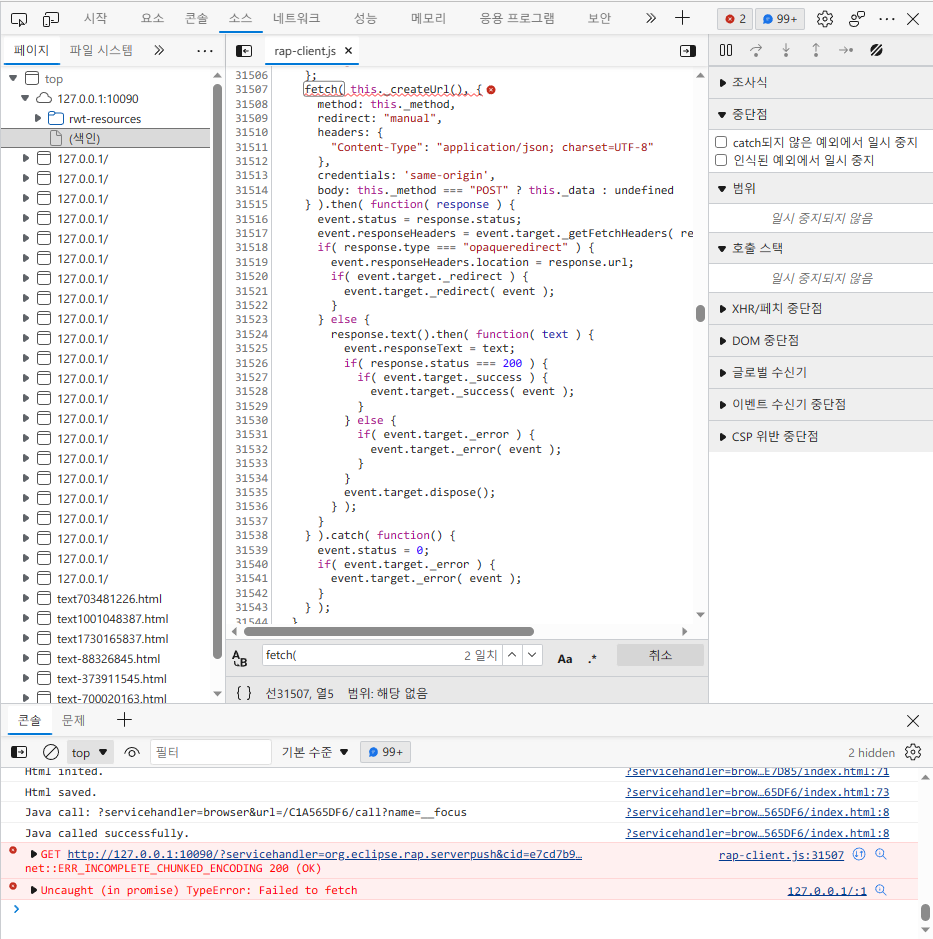
Task: Expand the rwt-resources folder
Action: coord(38,118)
